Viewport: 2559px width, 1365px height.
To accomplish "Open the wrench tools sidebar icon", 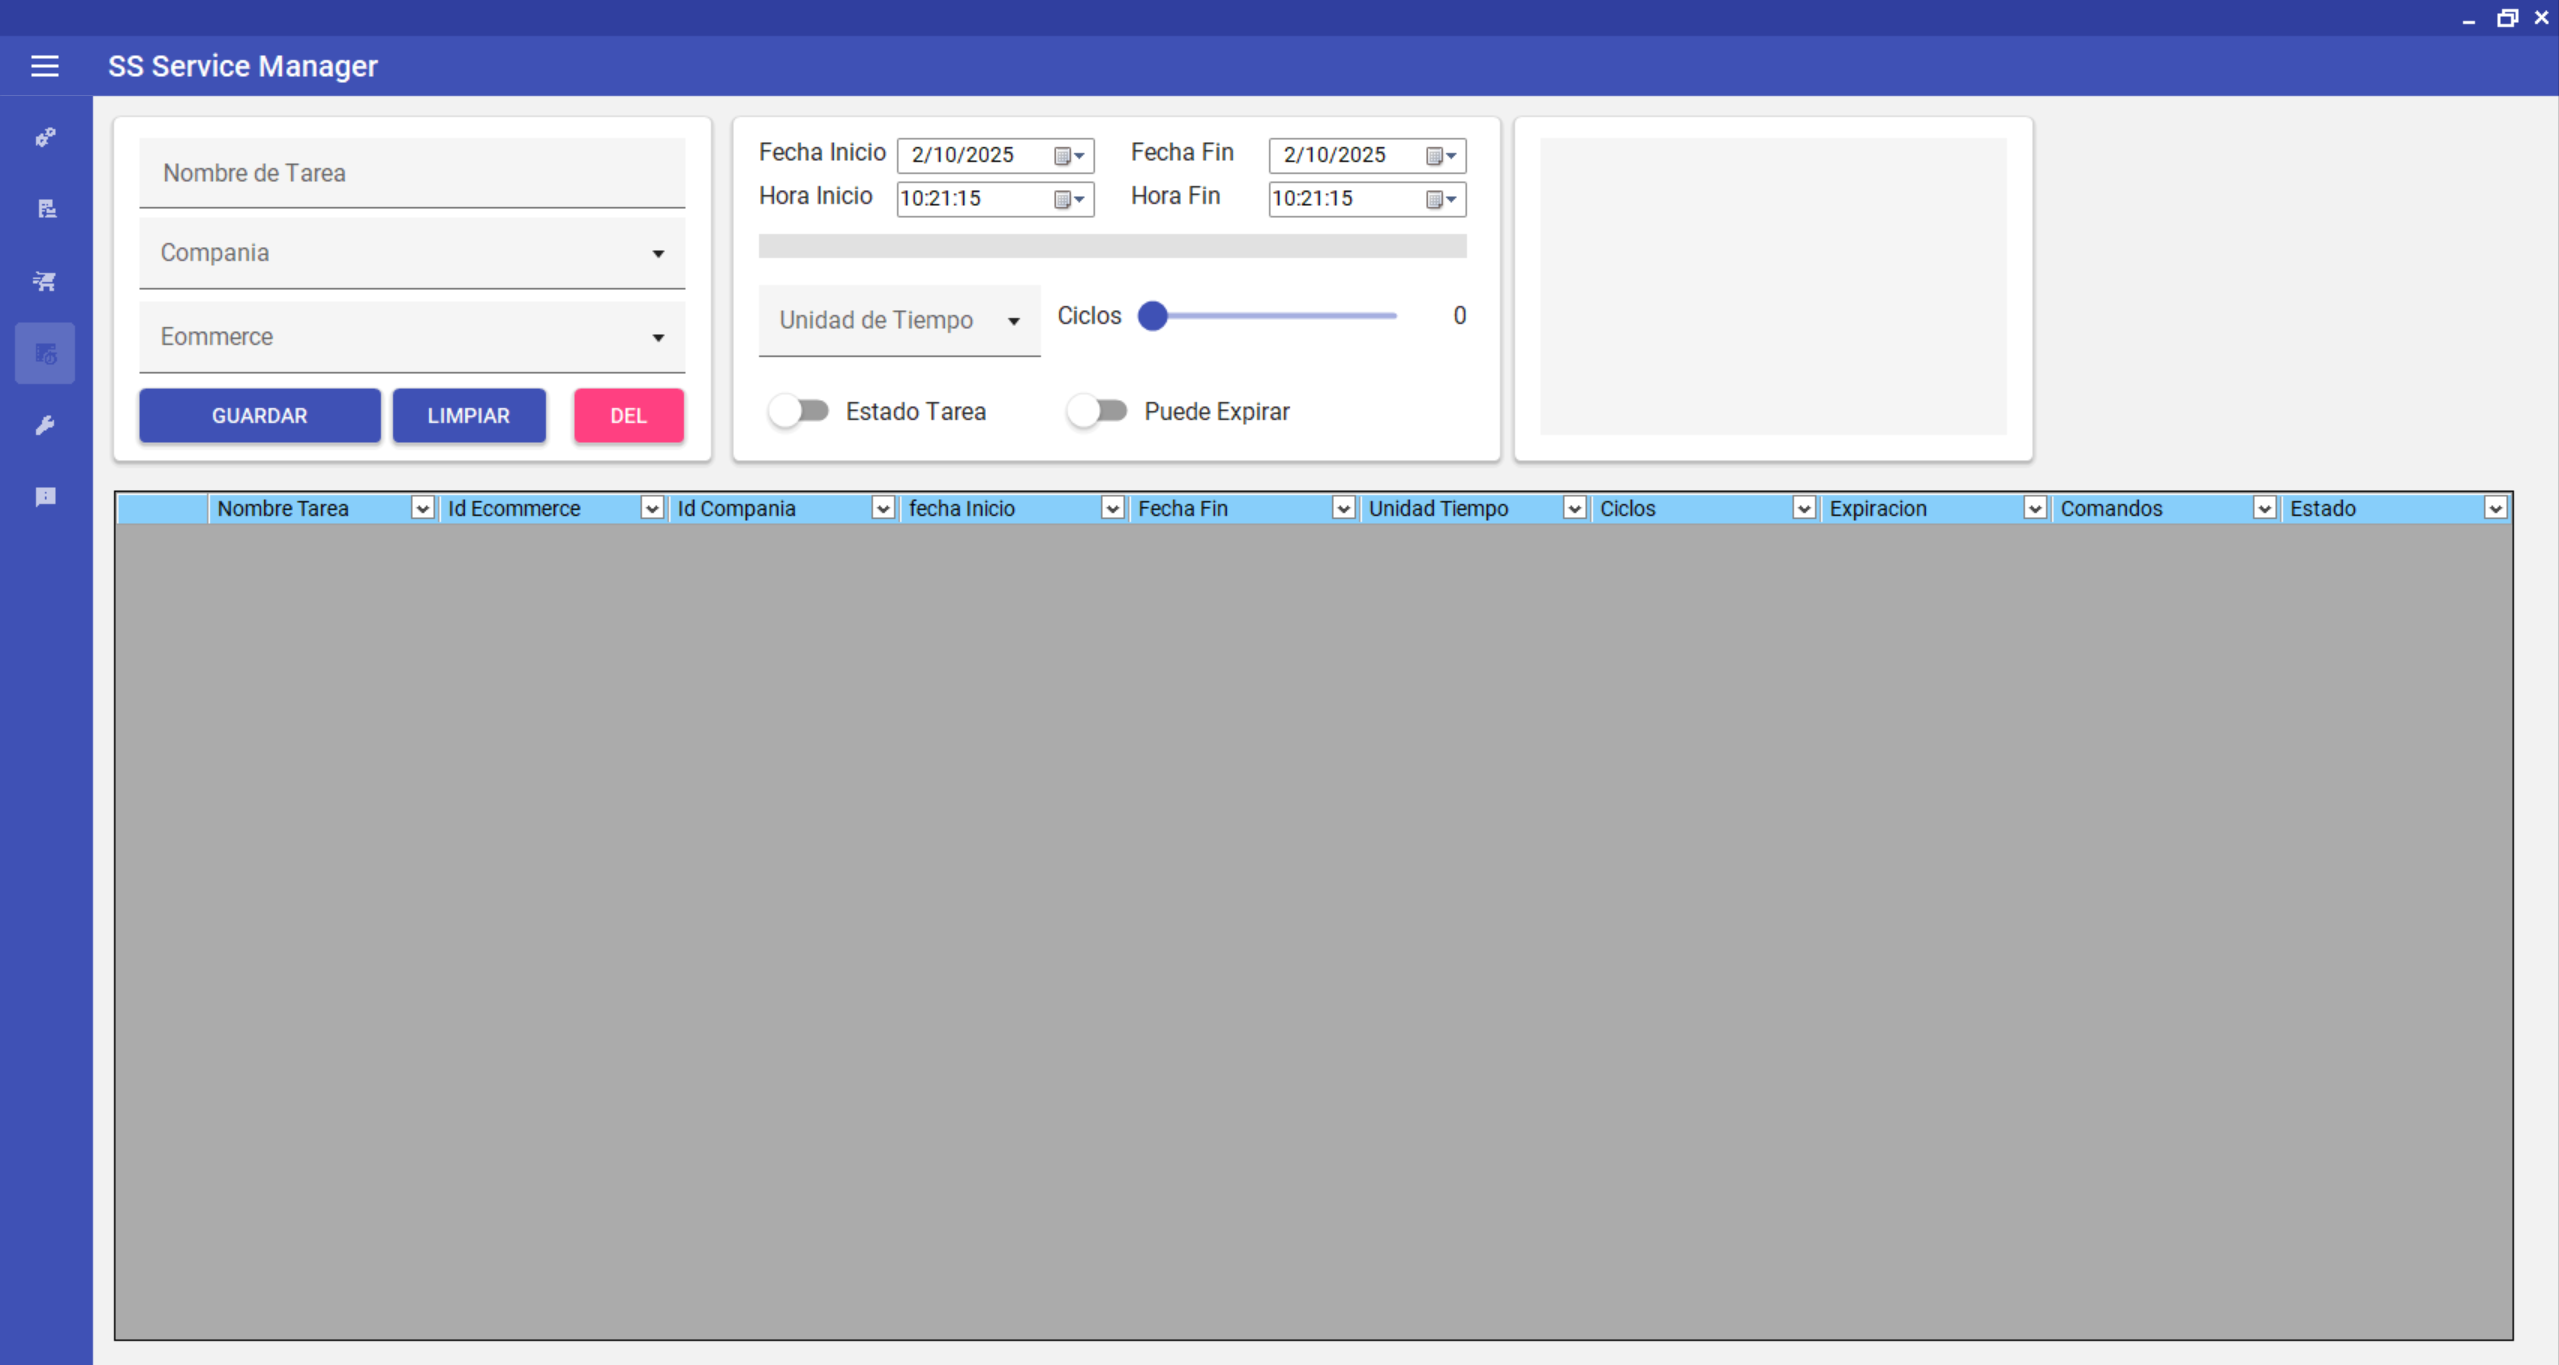I will (45, 425).
